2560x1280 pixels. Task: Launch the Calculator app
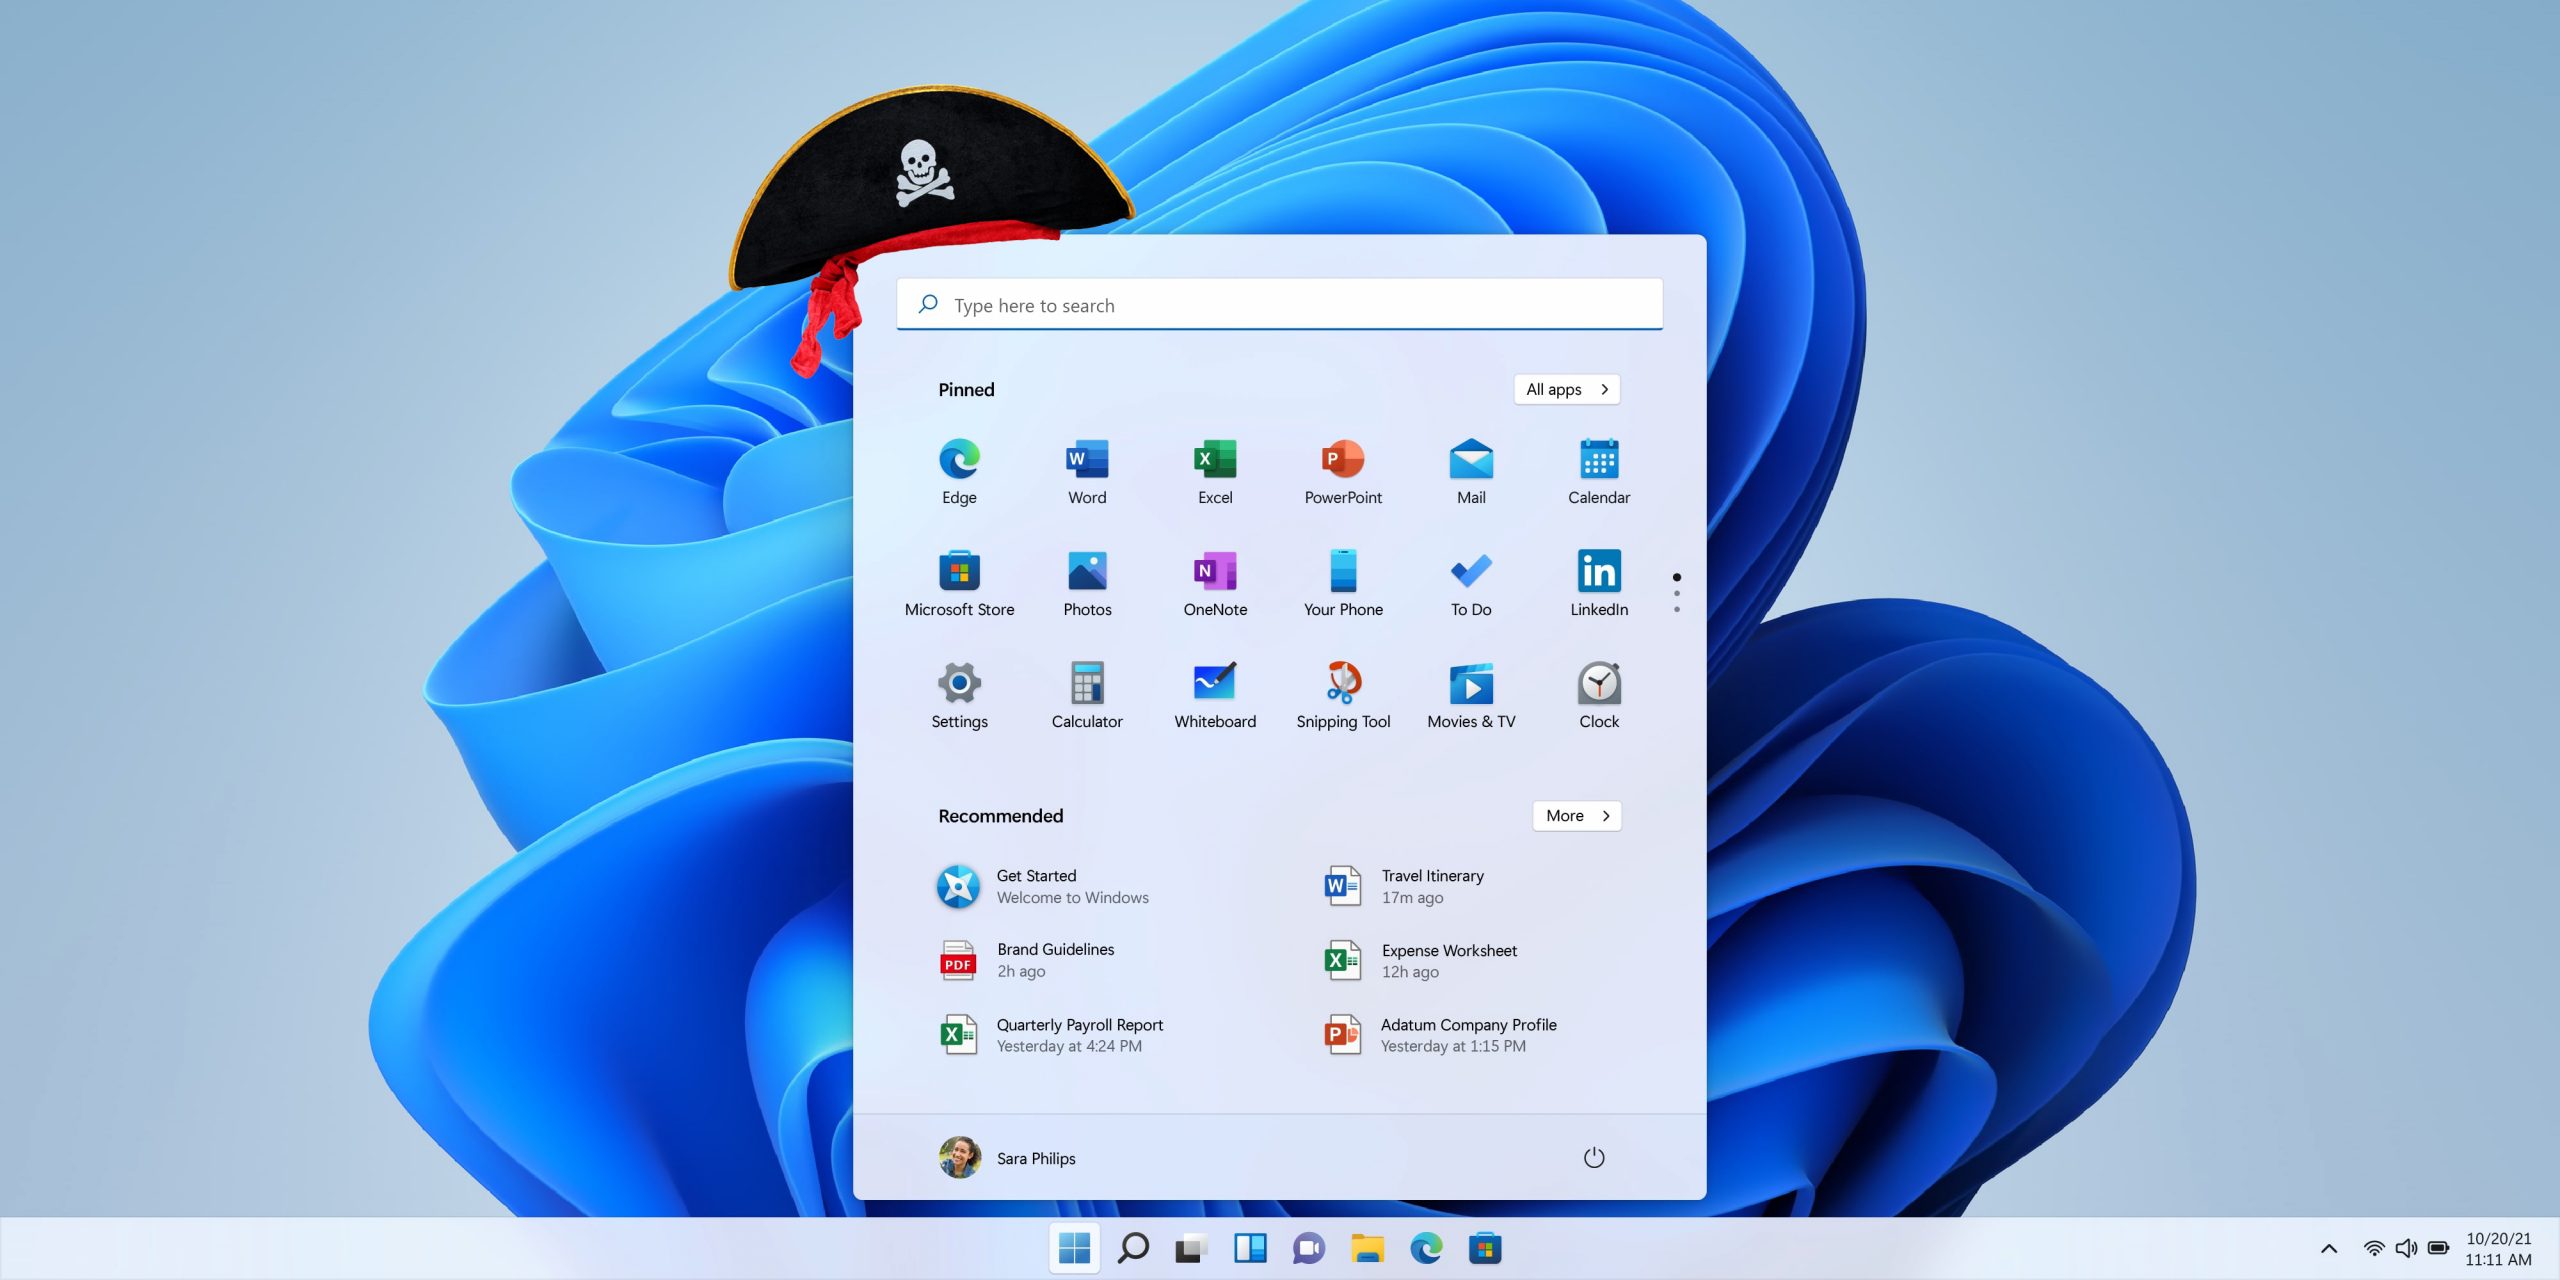coord(1087,695)
